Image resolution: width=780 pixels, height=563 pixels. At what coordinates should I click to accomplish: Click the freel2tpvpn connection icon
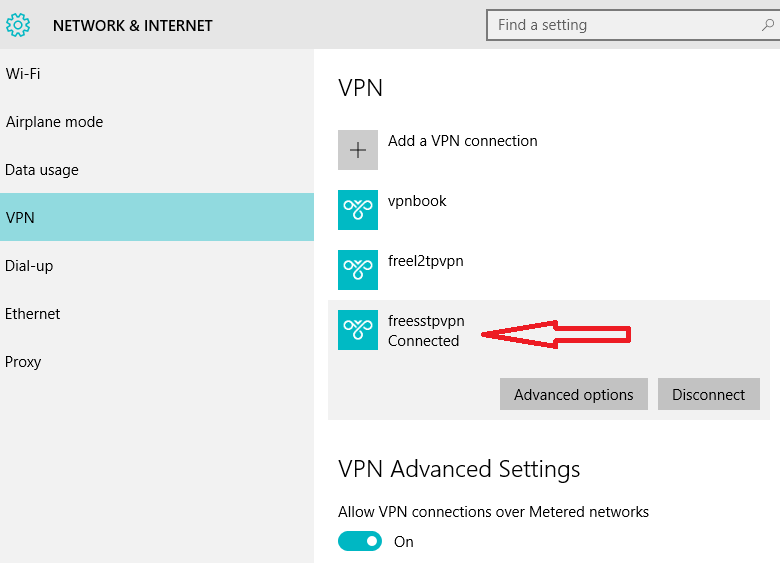click(358, 270)
